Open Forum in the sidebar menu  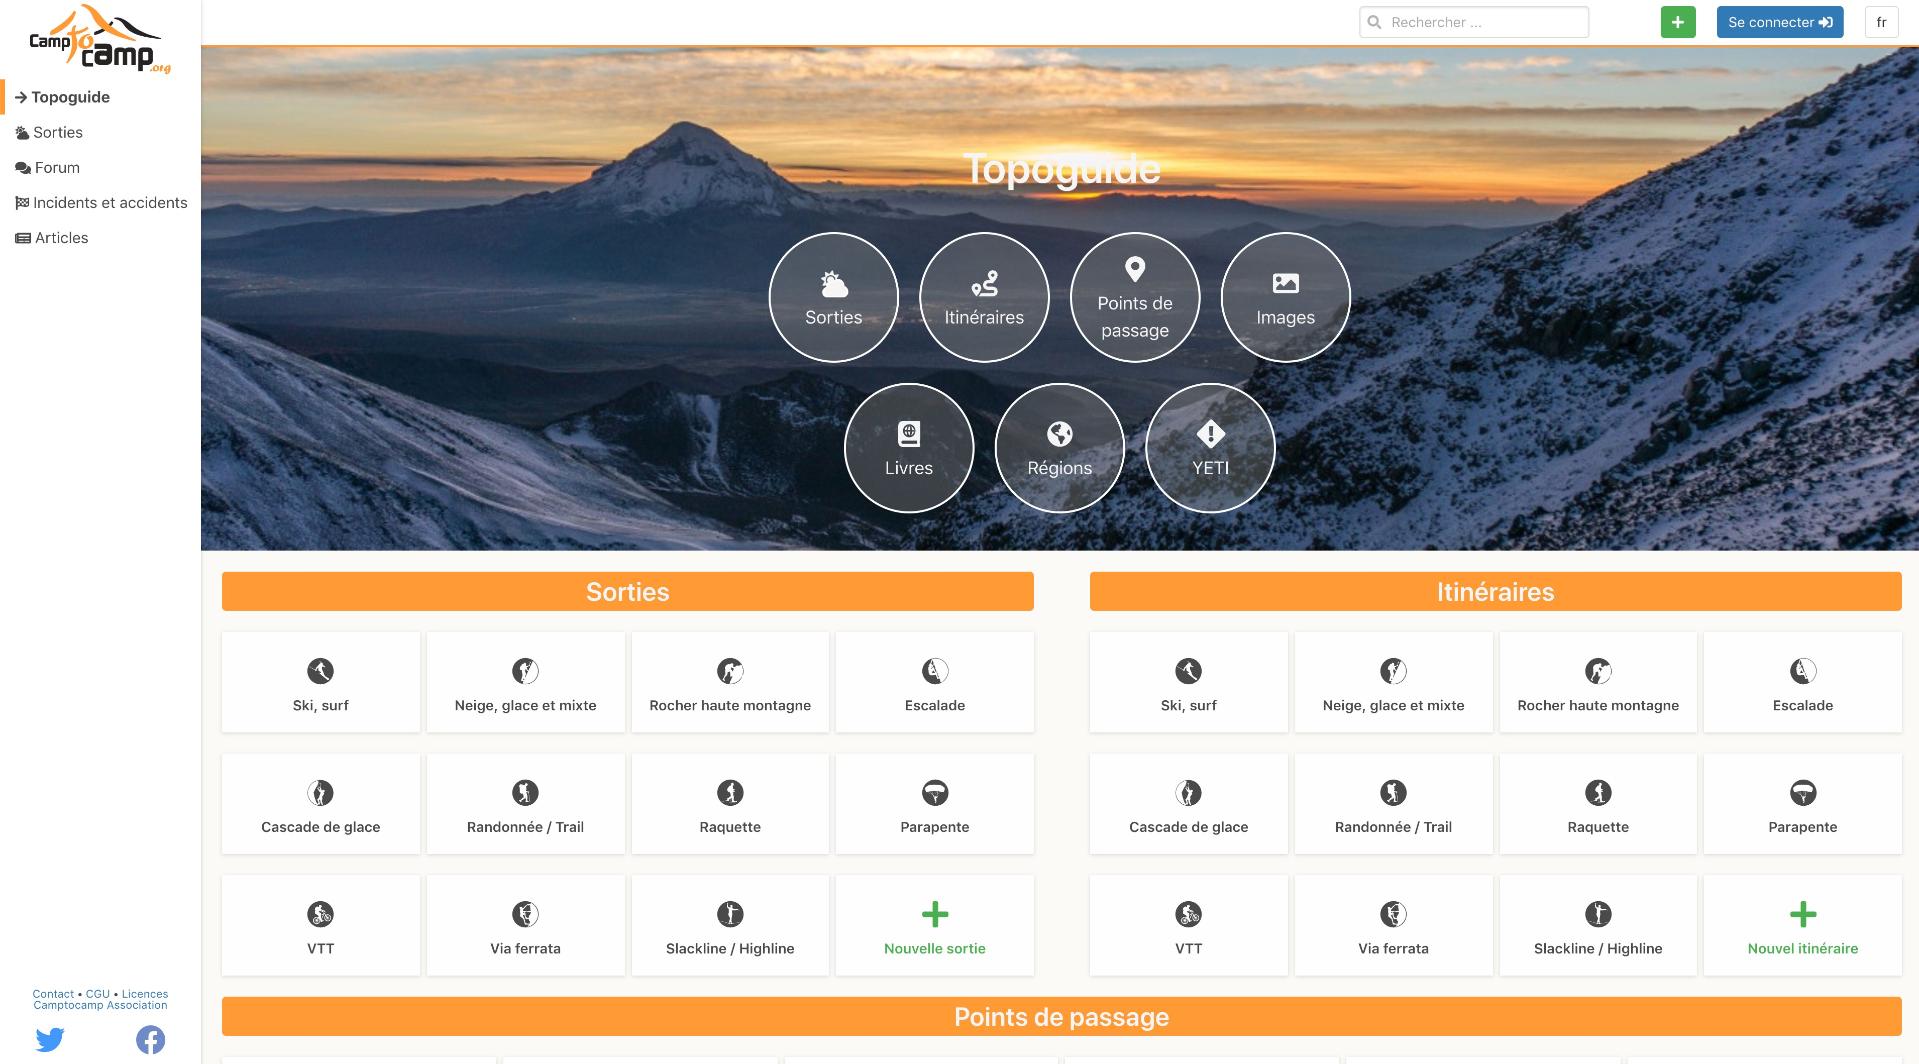[100, 167]
